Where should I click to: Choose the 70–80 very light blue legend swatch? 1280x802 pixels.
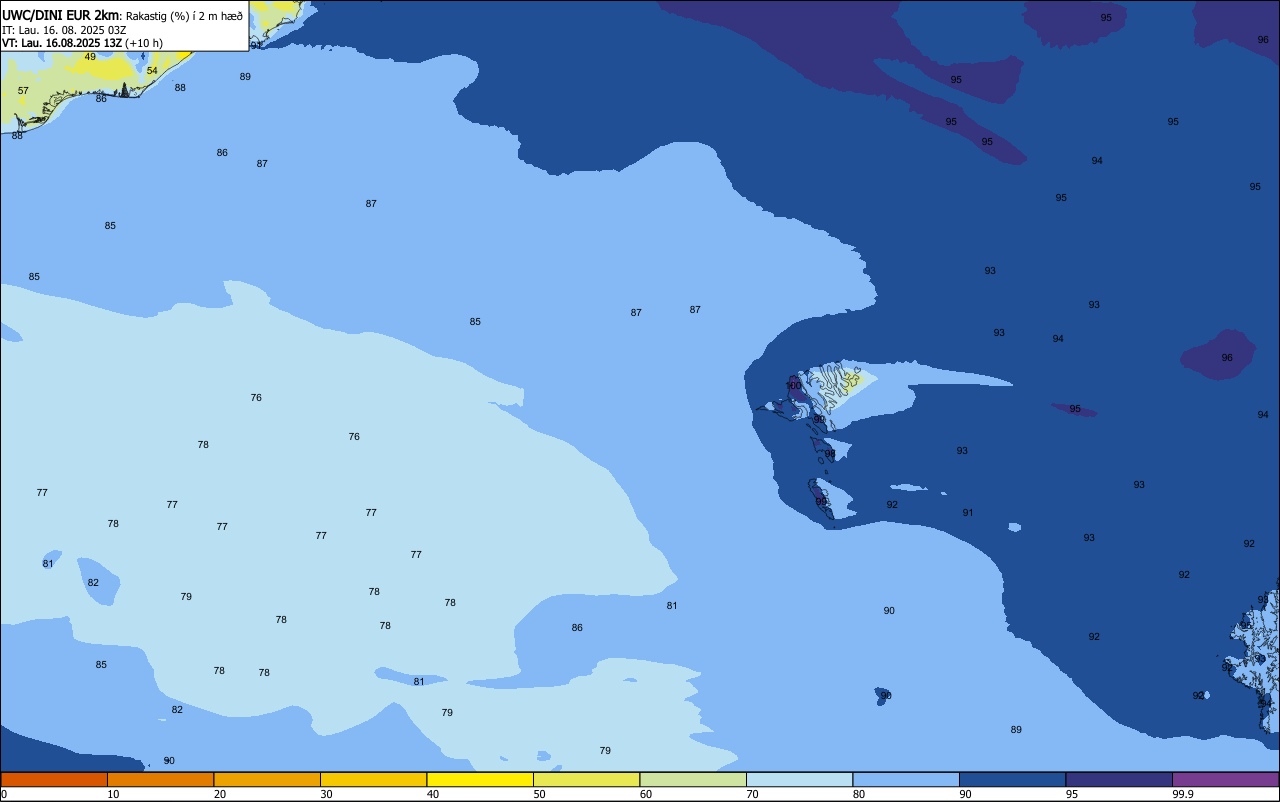(x=799, y=779)
